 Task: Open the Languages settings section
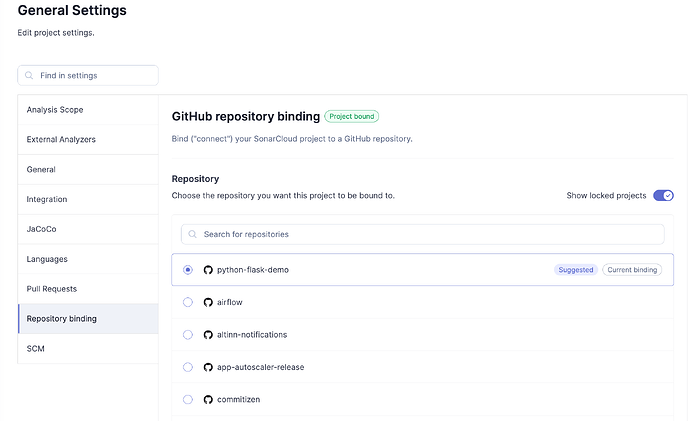[88, 259]
